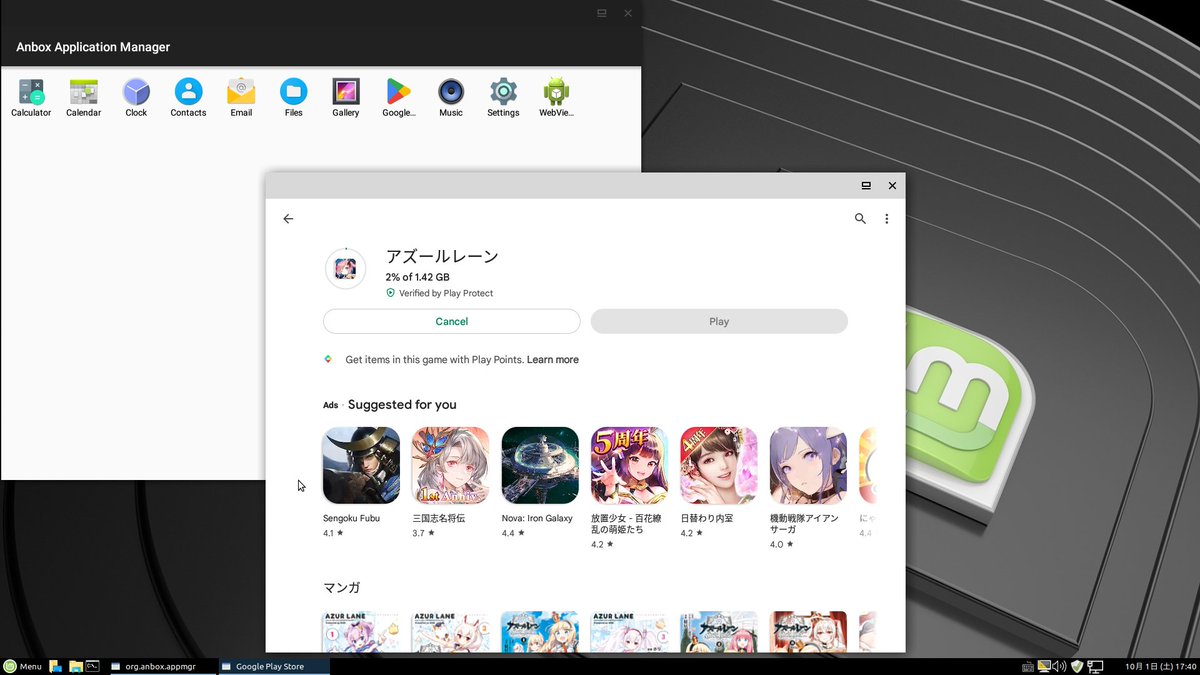This screenshot has width=1200, height=675.
Task: Click the アズールレーン app icon with download progress
Action: pyautogui.click(x=345, y=269)
